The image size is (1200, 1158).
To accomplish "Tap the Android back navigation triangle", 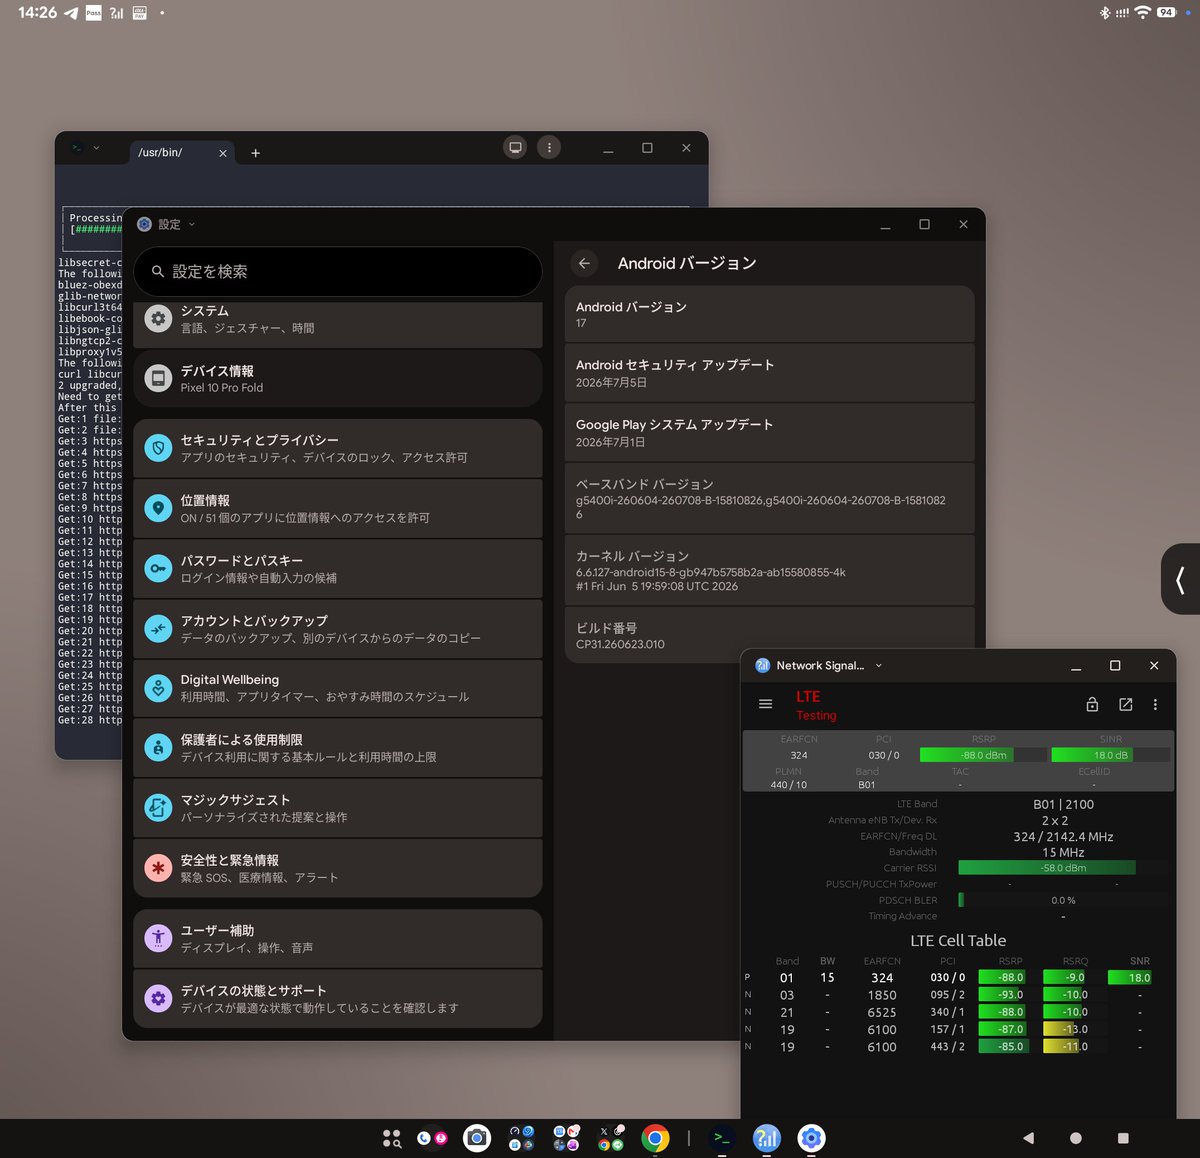I will click(x=1028, y=1138).
